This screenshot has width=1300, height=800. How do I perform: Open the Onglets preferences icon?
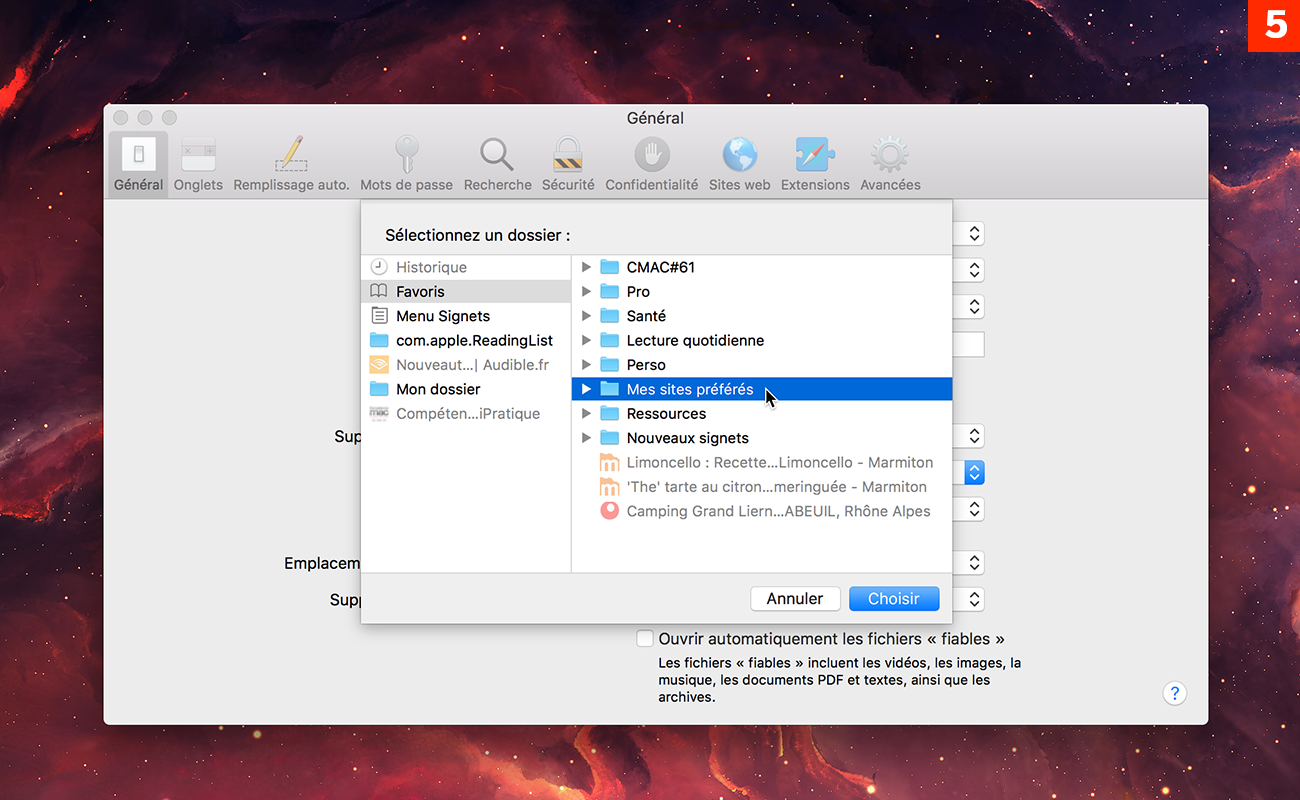[198, 155]
